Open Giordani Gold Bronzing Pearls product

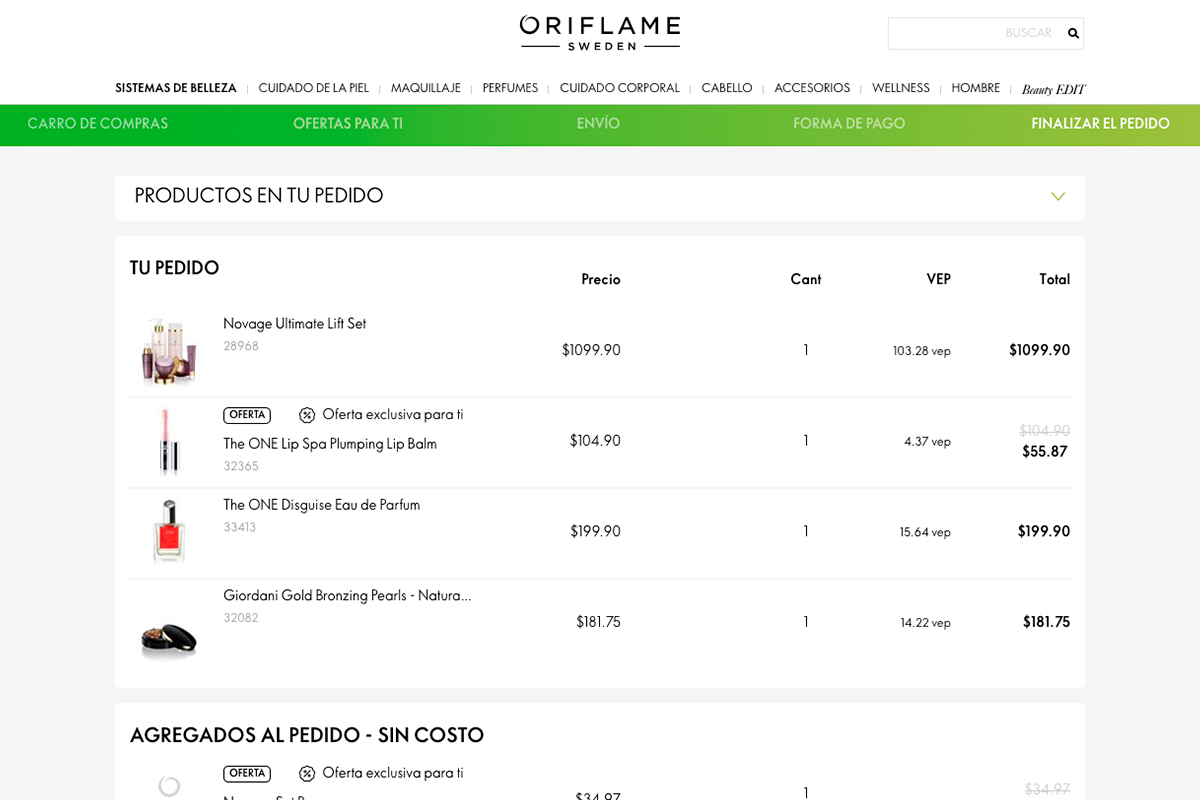[347, 596]
